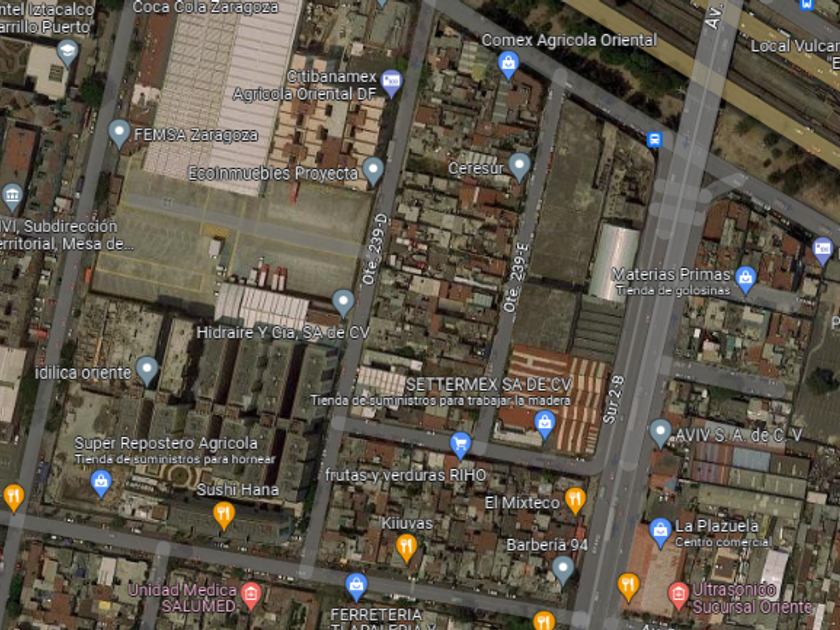The image size is (840, 630).
Task: Open the Unidad Medica SALUMED clinic pin
Action: pyautogui.click(x=251, y=596)
